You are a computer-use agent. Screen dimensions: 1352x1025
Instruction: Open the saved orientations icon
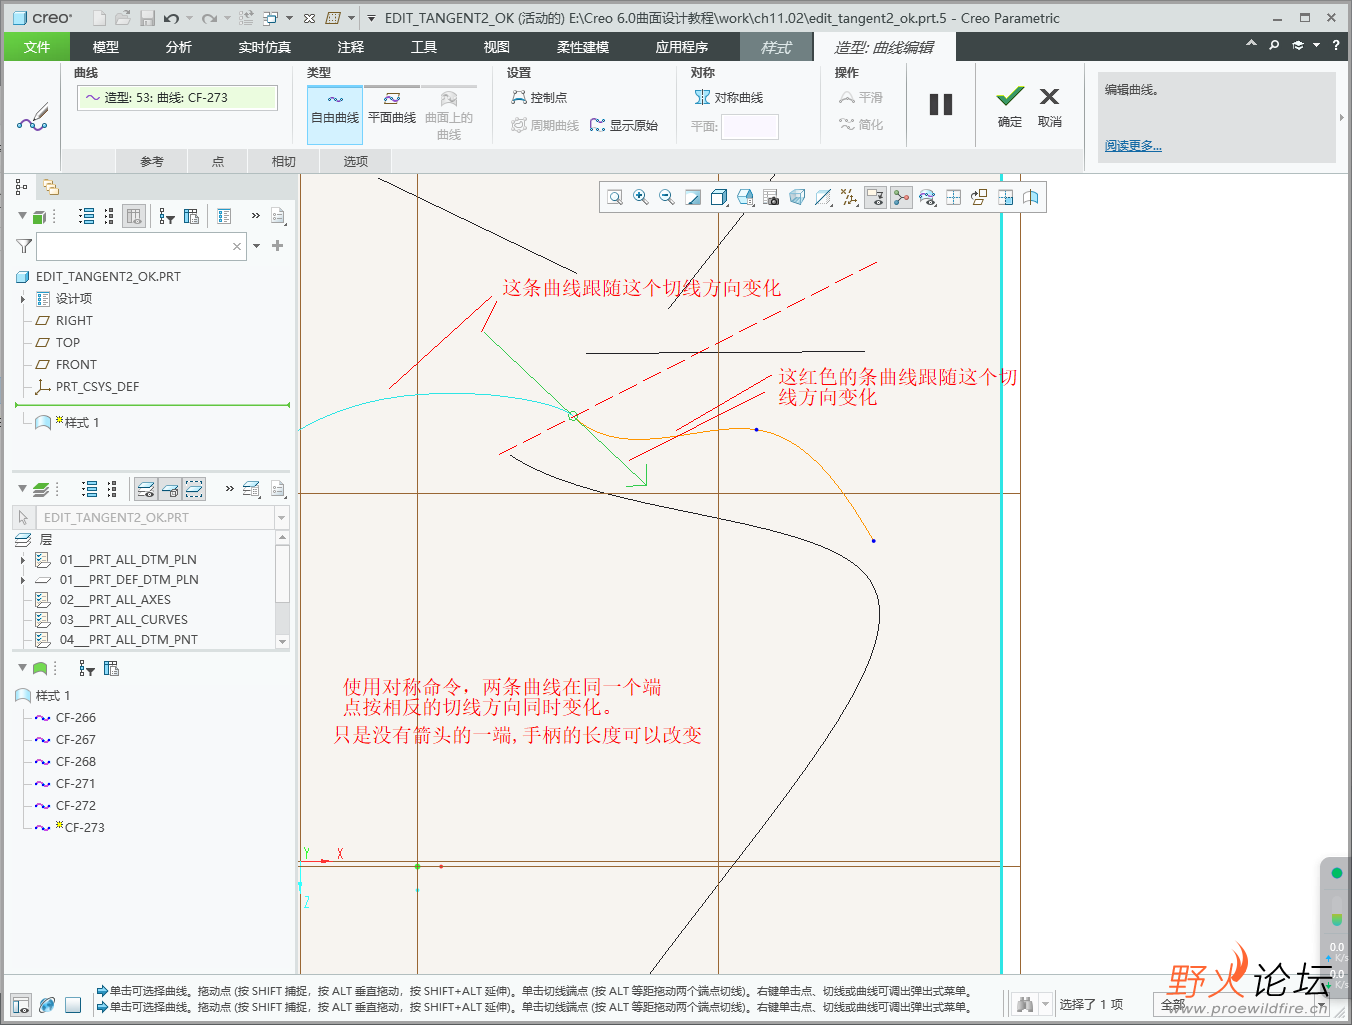pyautogui.click(x=745, y=198)
